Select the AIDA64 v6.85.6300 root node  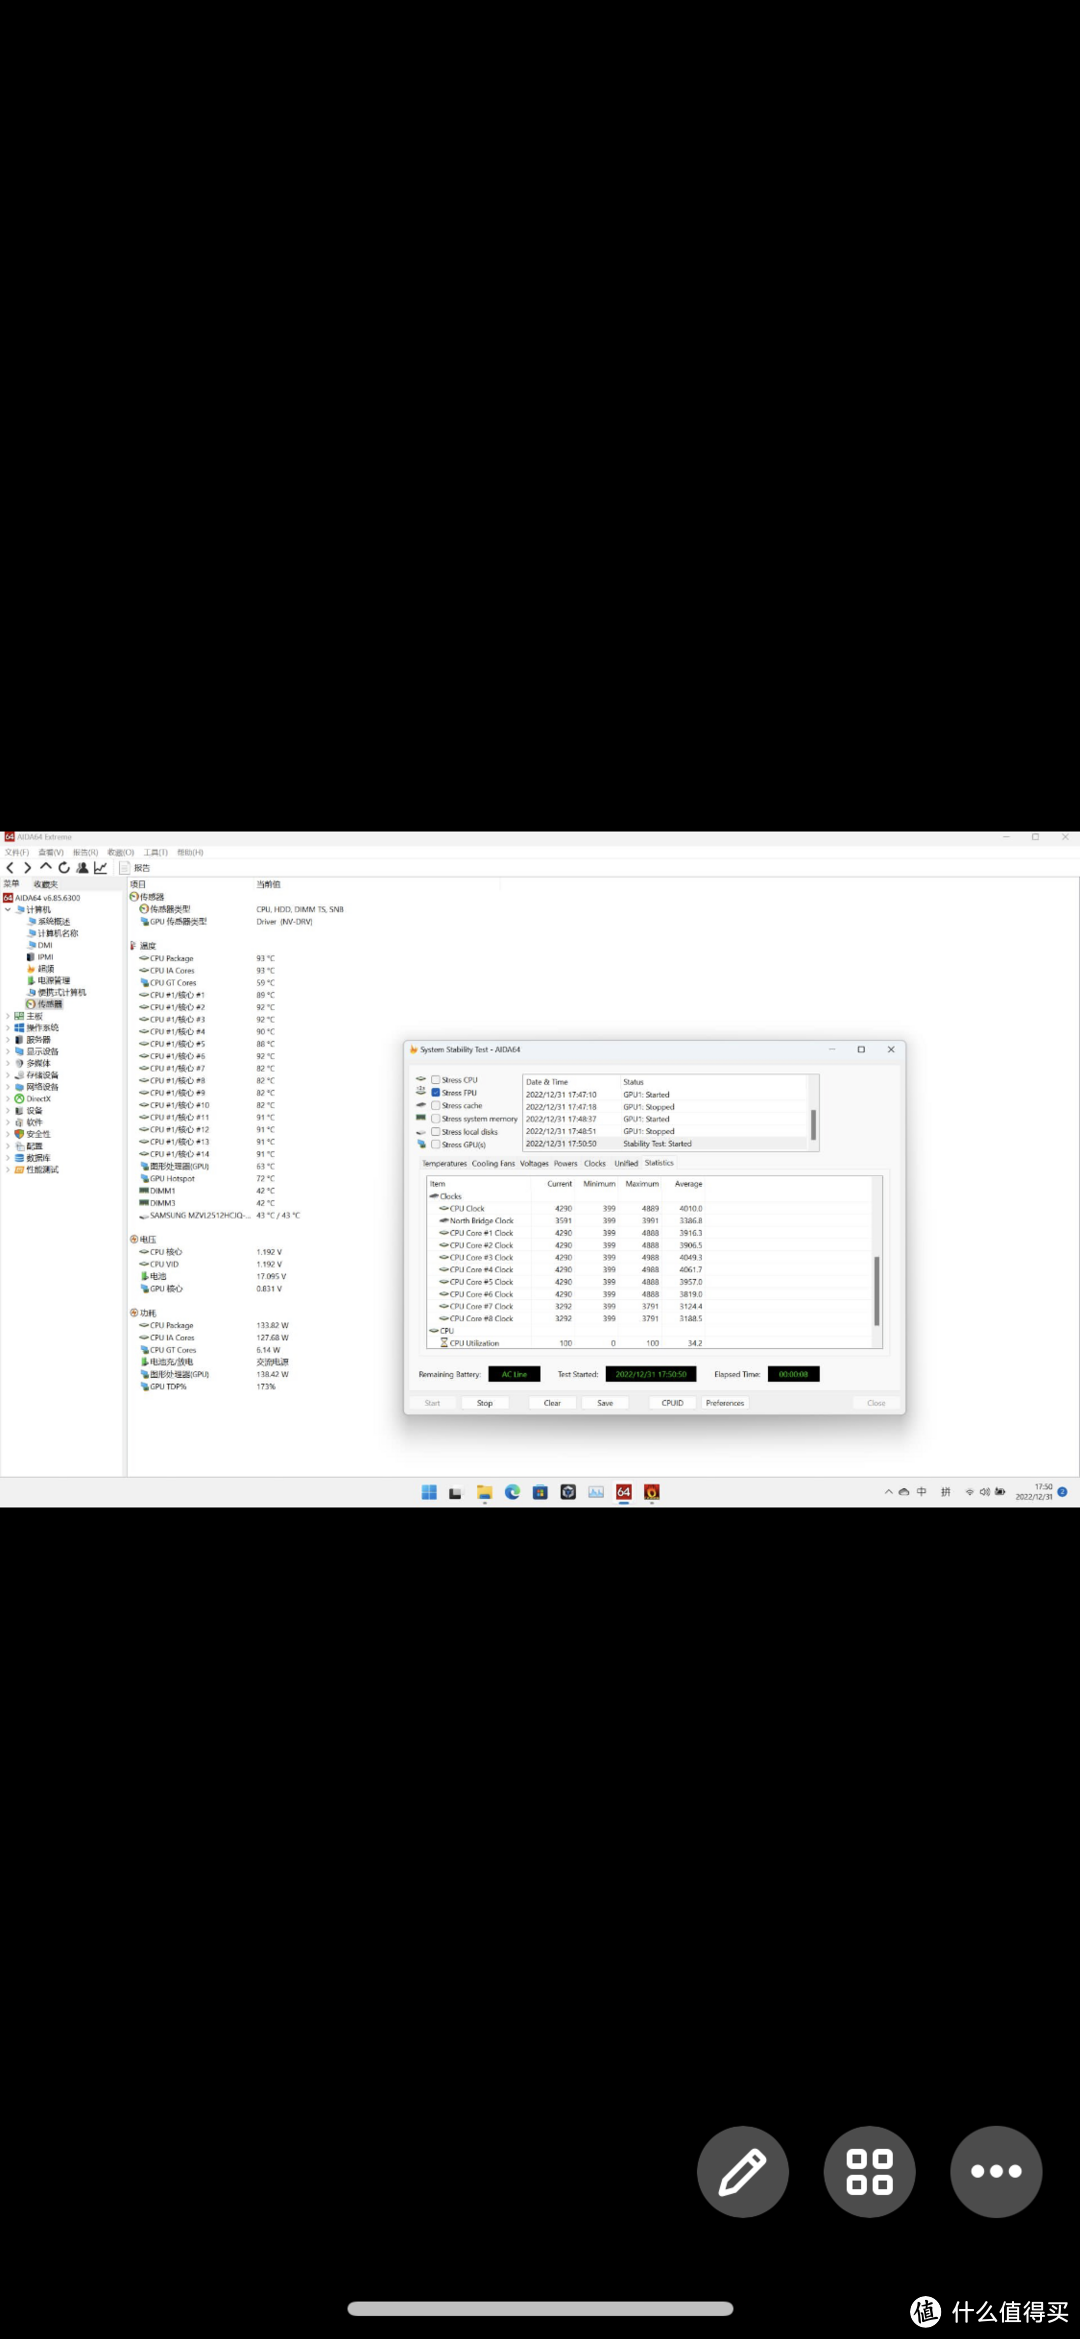42,898
